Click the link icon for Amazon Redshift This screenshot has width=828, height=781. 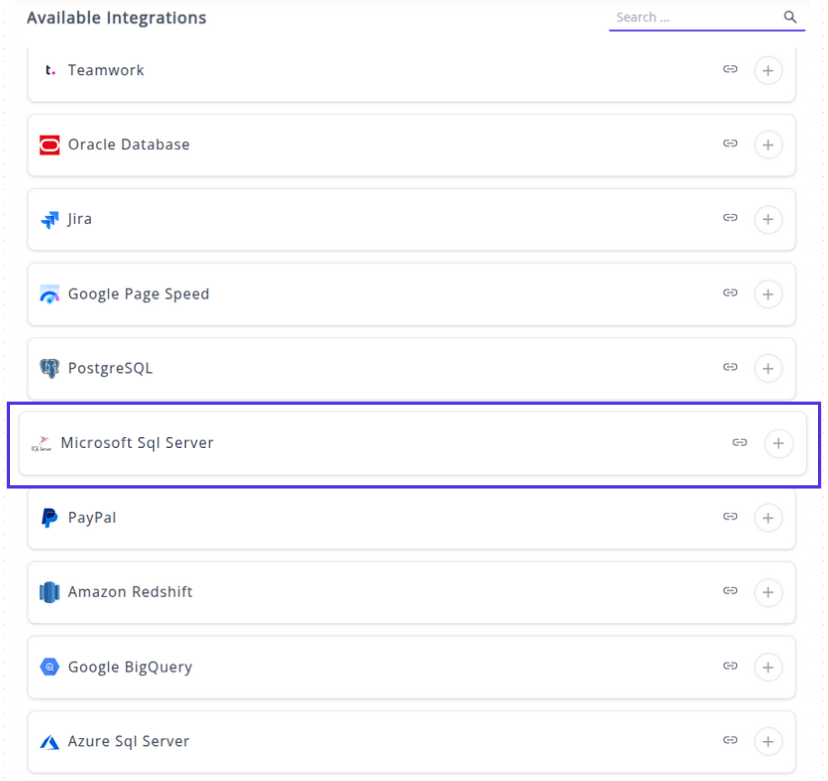730,592
